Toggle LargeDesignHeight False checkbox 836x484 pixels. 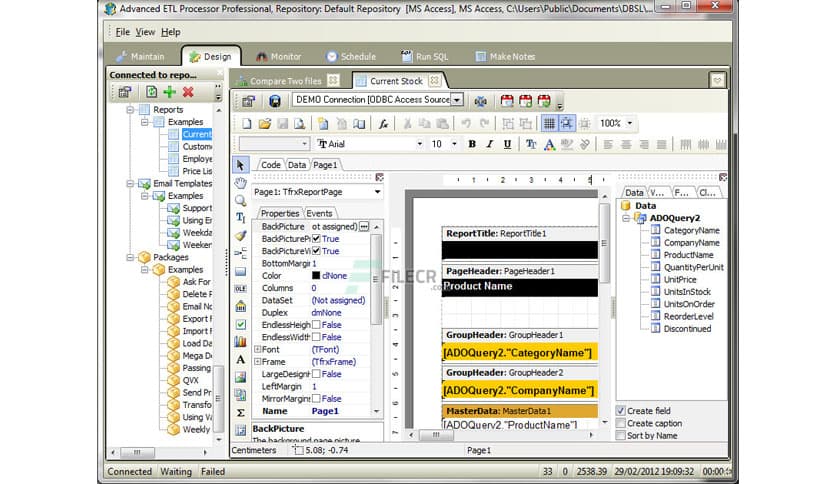[x=316, y=374]
